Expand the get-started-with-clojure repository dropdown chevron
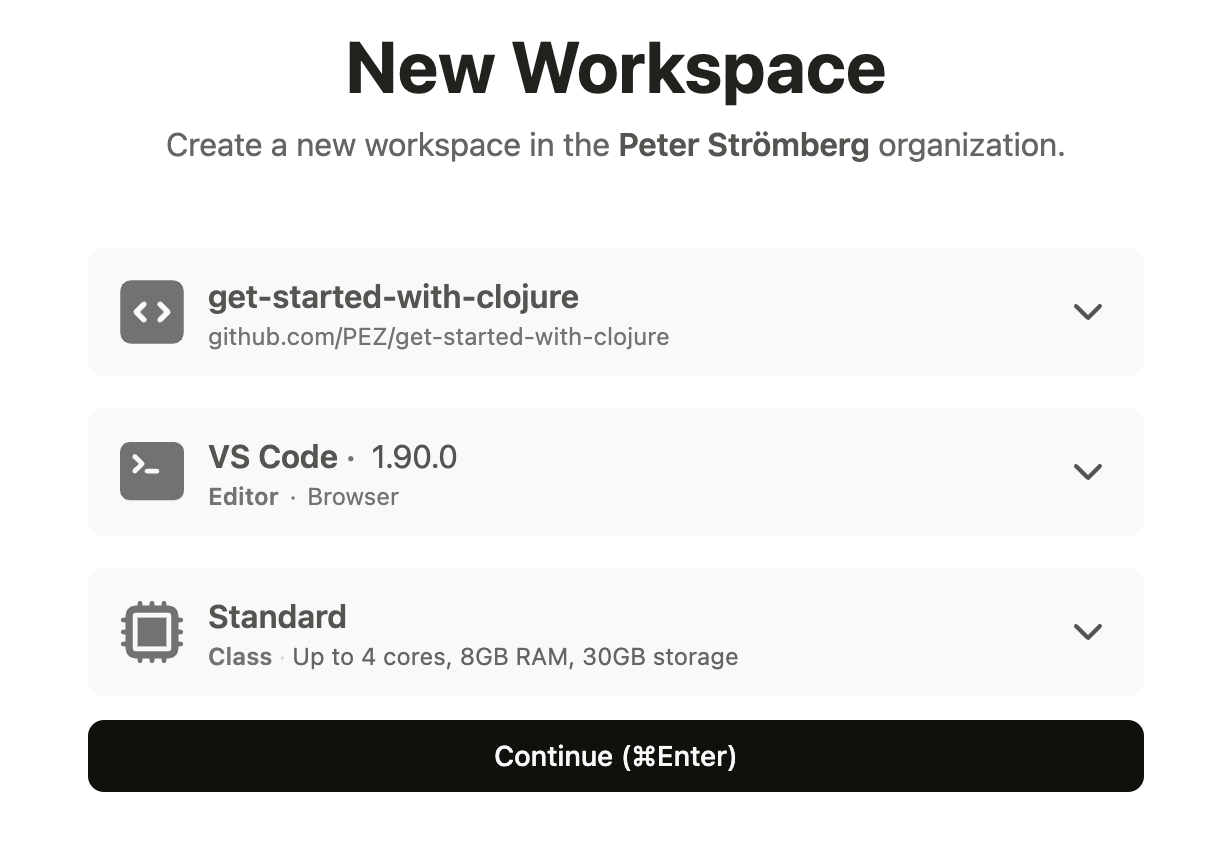The height and width of the screenshot is (846, 1220). (1087, 312)
